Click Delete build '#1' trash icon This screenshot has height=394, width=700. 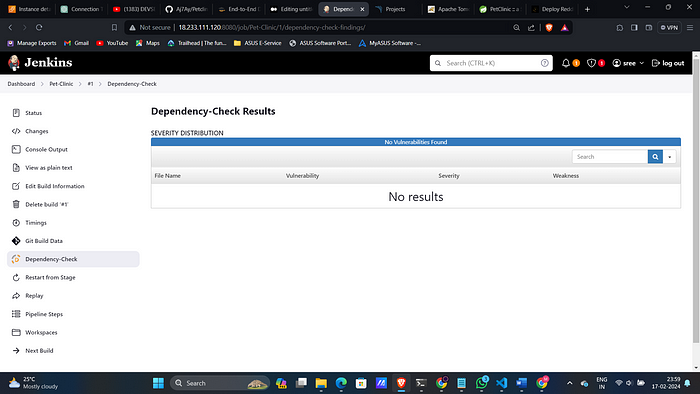(16, 204)
